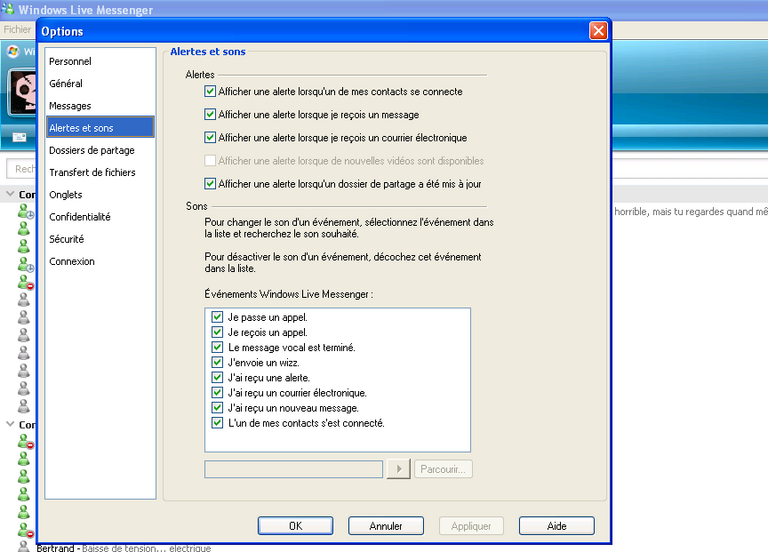Open the Dossiers de partage category
Image resolution: width=768 pixels, height=552 pixels.
coord(100,150)
